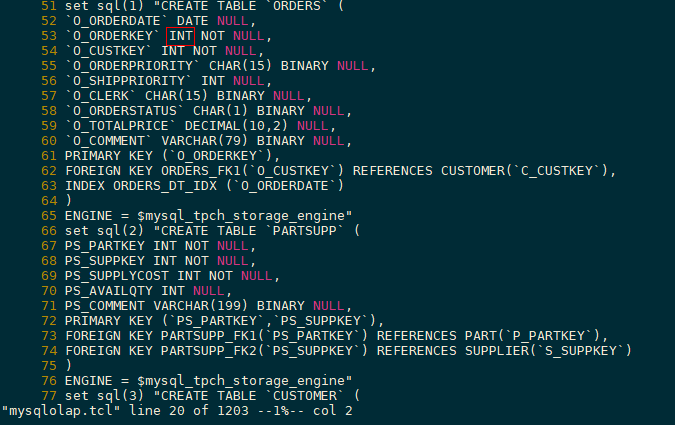Click pink NULL keyword on line 54
The image size is (675, 425).
(x=241, y=51)
